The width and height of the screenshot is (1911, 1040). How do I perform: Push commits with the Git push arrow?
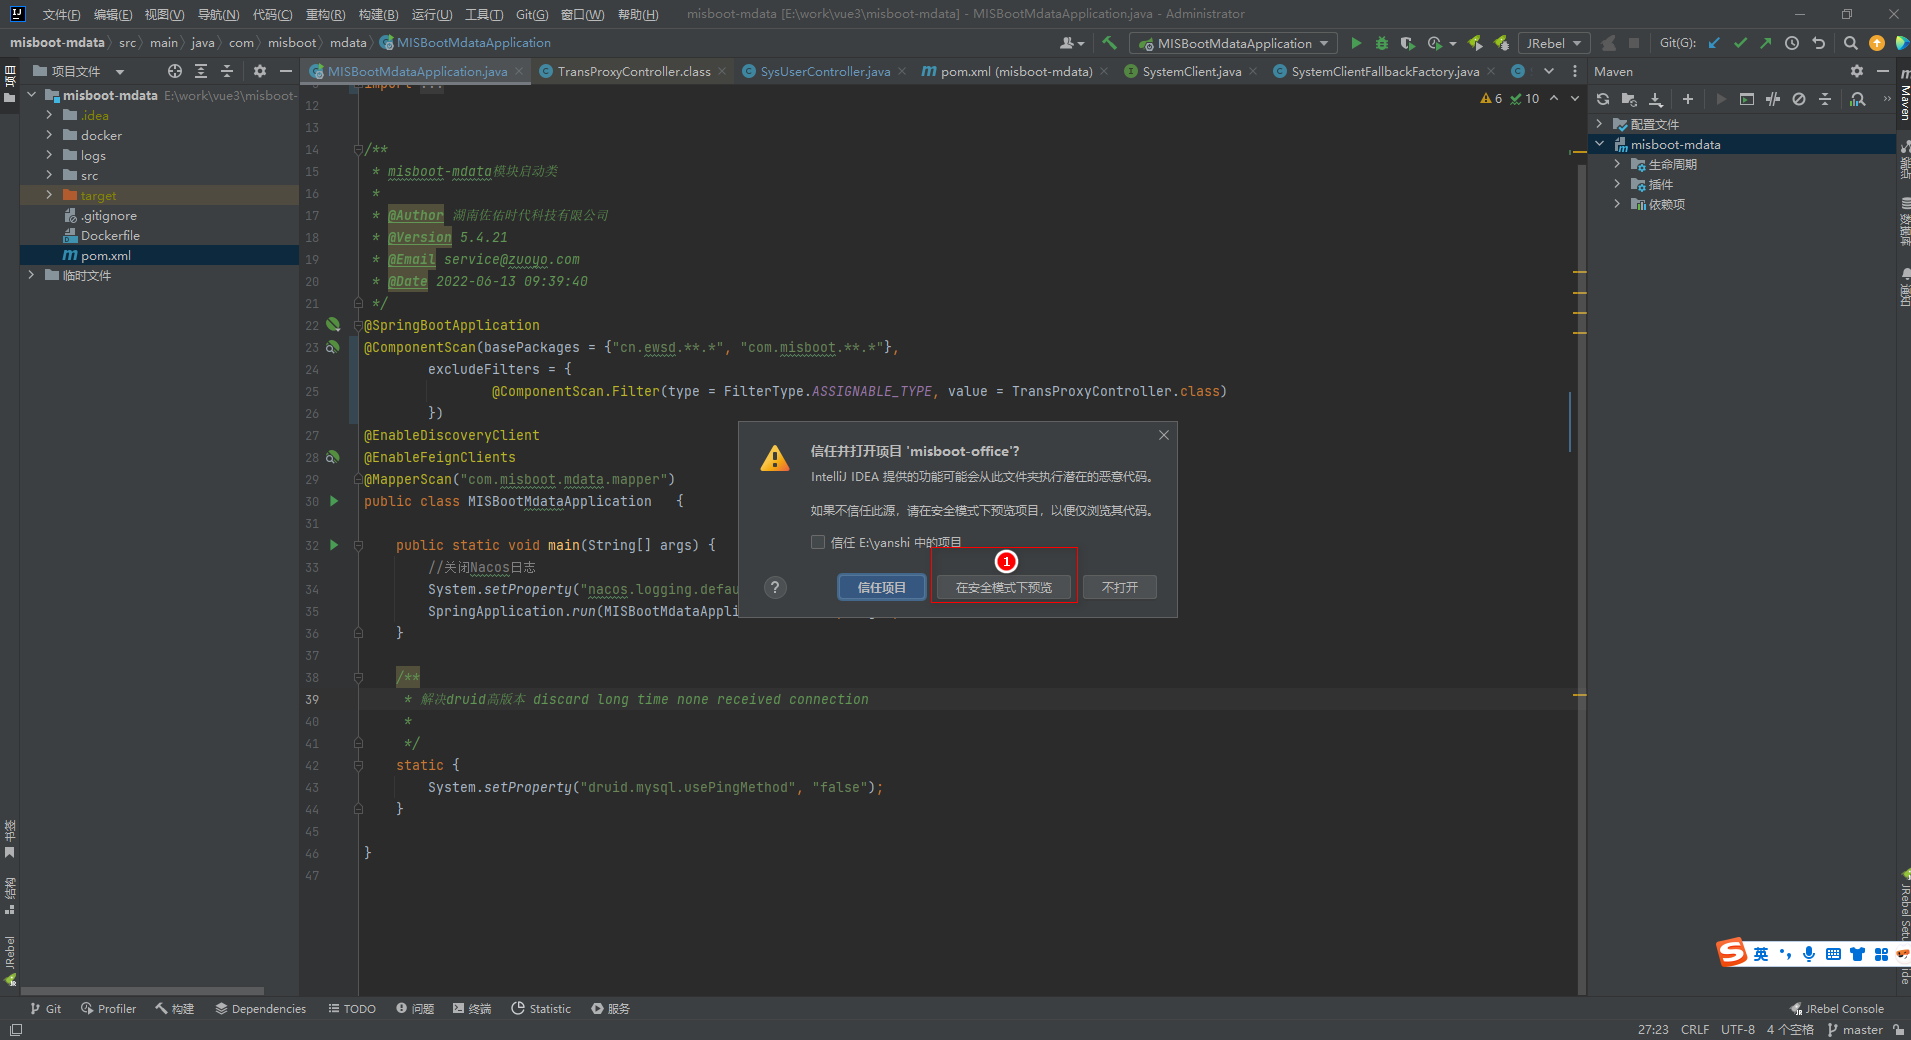[1766, 43]
